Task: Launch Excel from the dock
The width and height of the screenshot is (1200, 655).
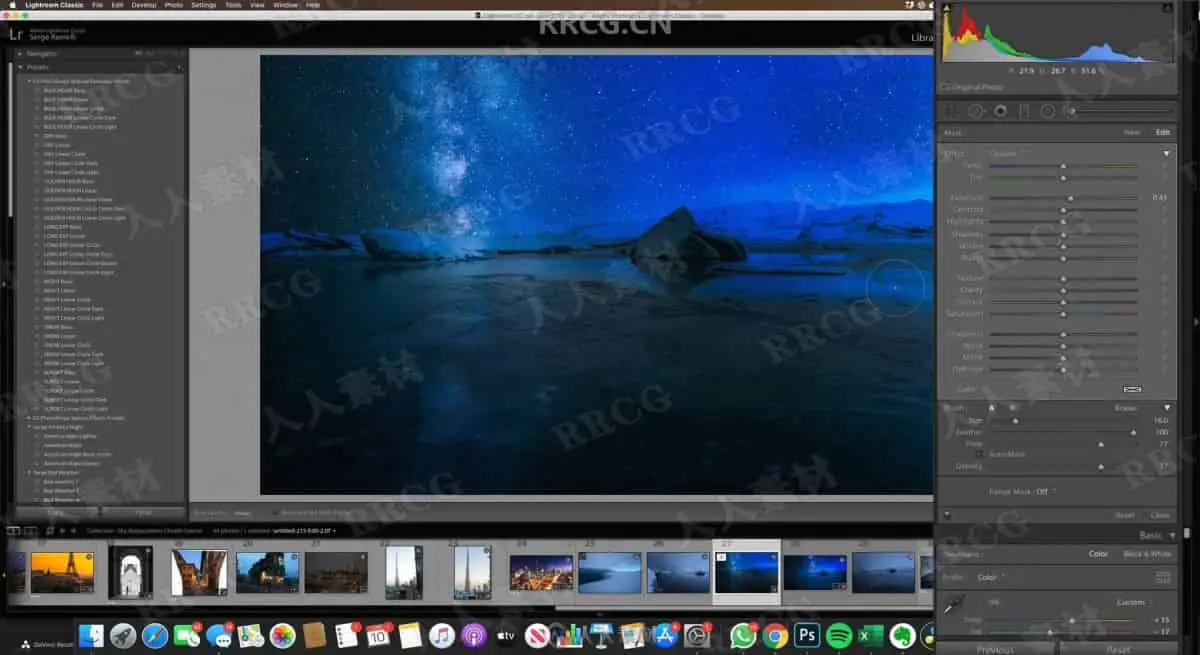Action: tap(871, 635)
